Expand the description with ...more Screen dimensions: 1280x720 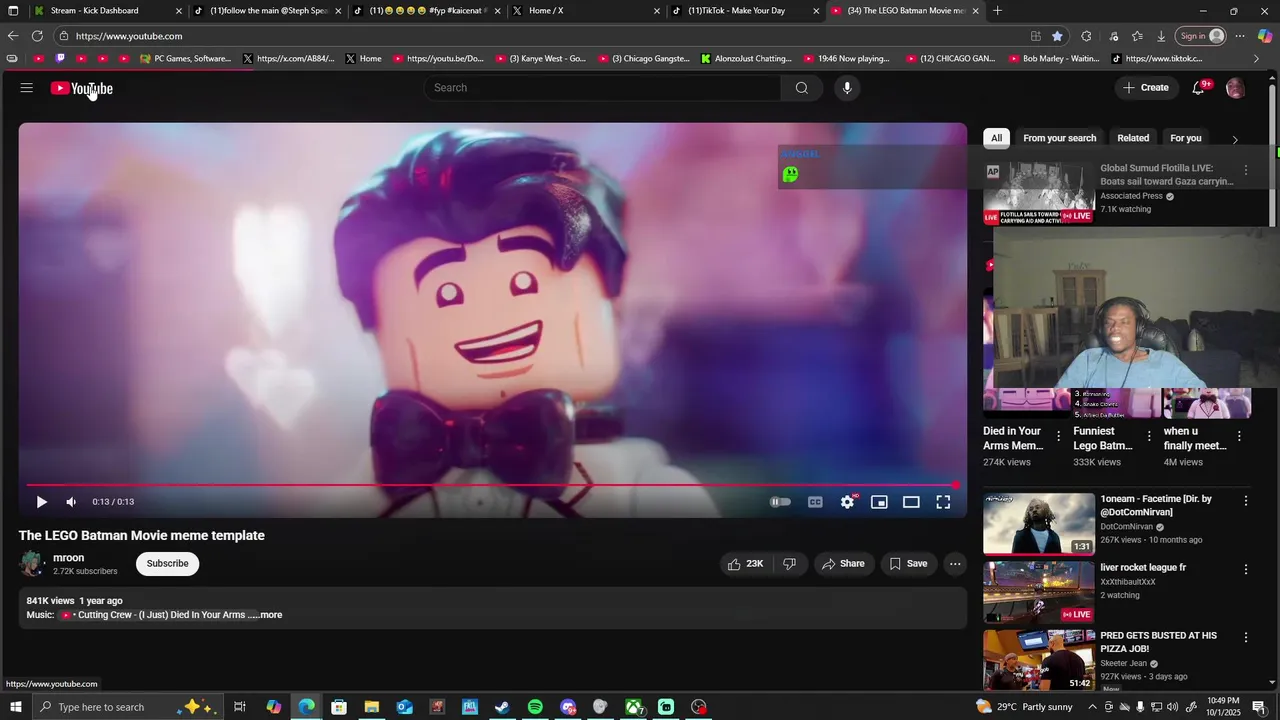269,615
